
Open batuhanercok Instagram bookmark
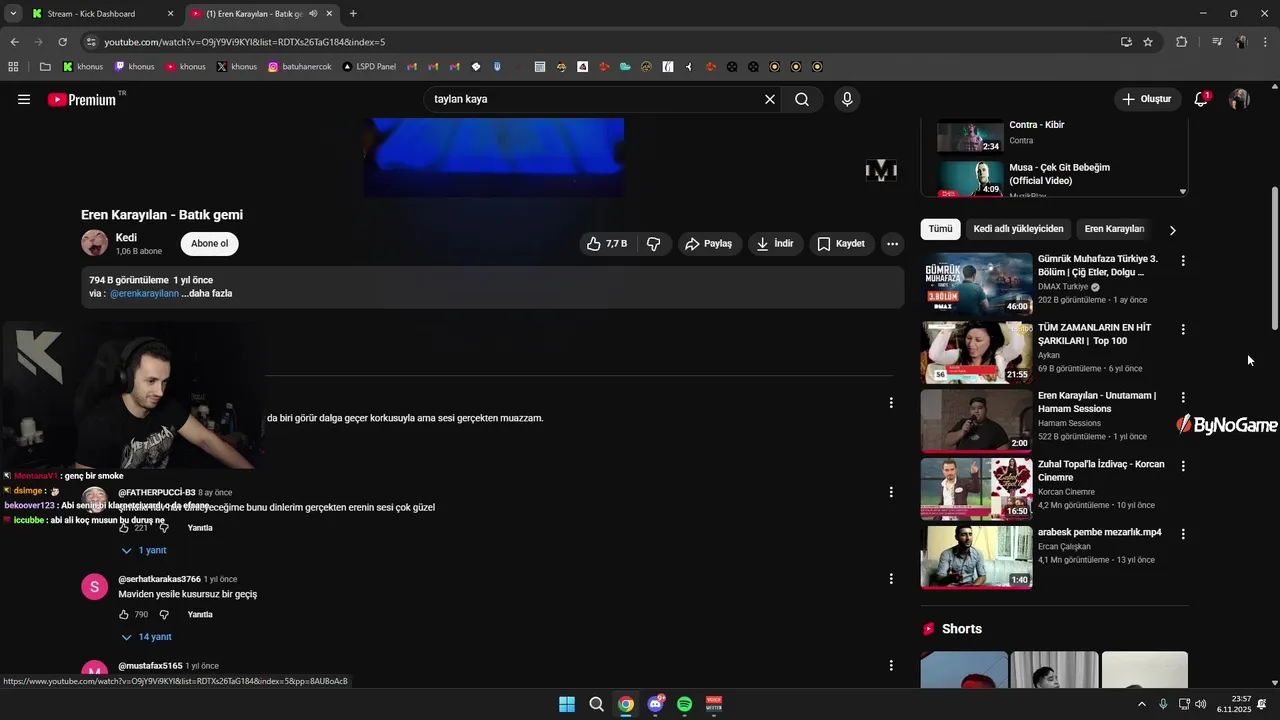point(300,67)
